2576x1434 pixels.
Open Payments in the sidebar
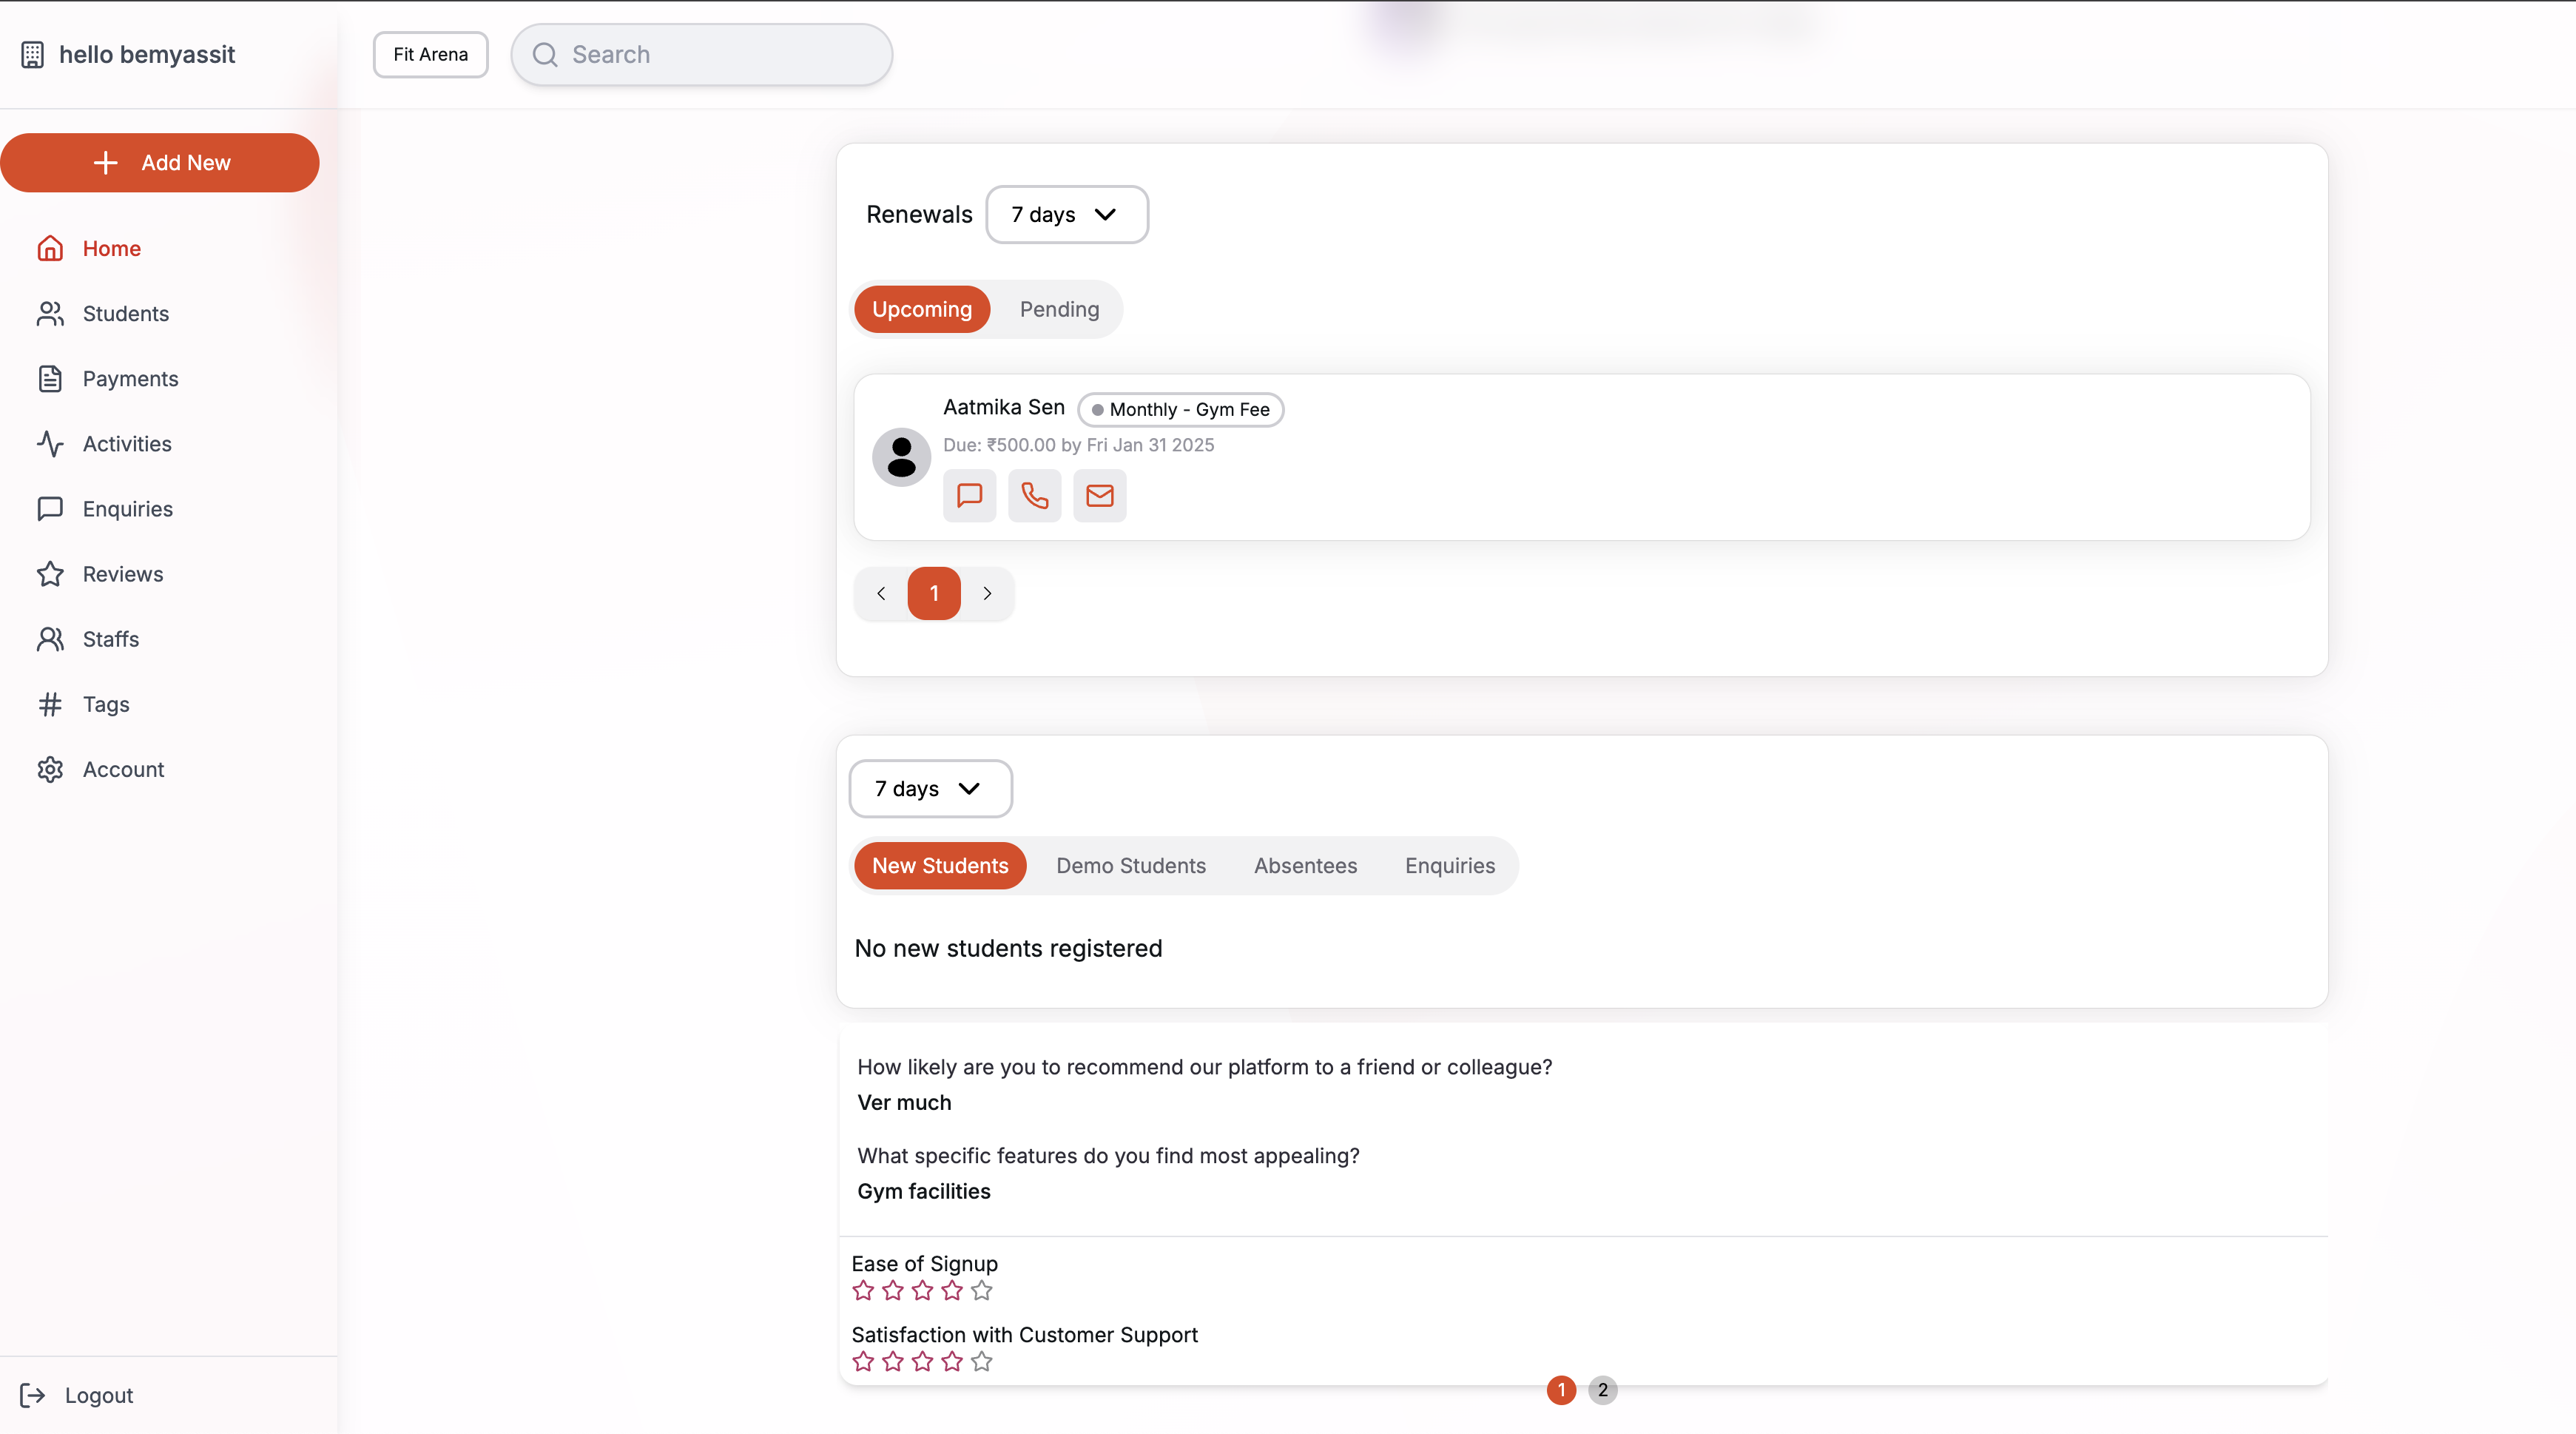click(x=130, y=379)
